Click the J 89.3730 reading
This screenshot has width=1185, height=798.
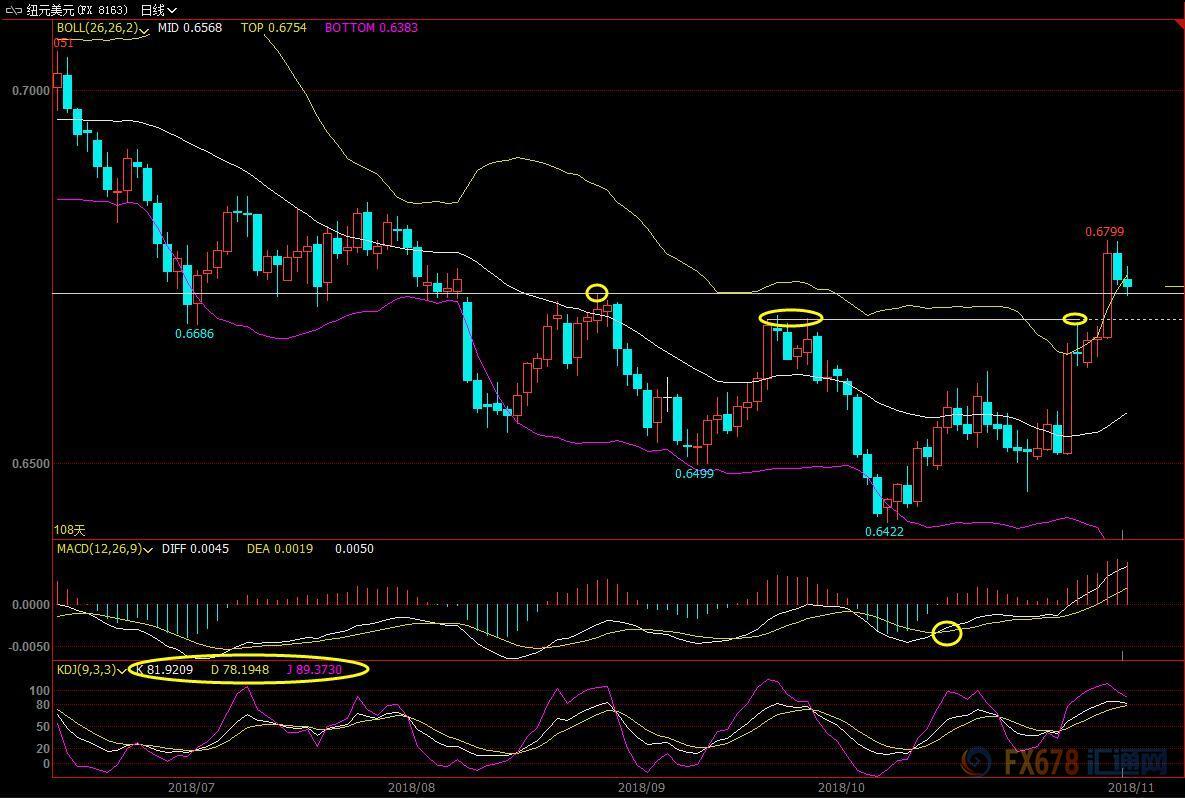314,670
